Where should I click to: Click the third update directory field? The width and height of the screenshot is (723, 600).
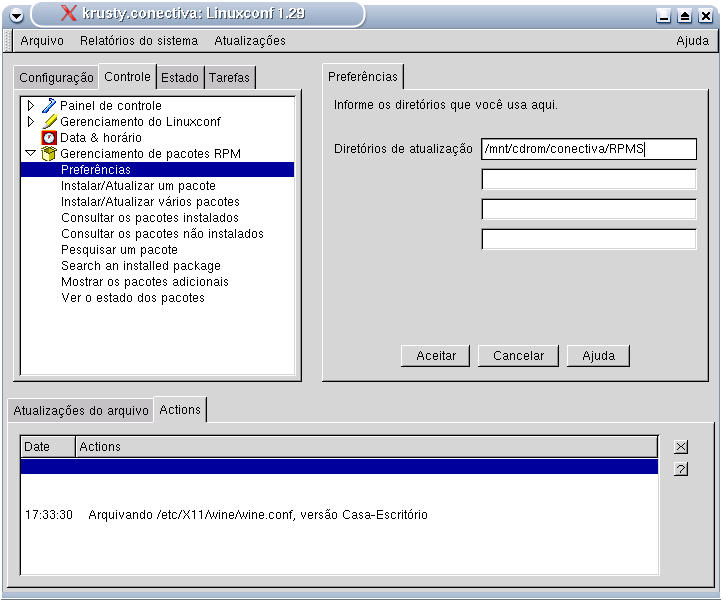[589, 209]
